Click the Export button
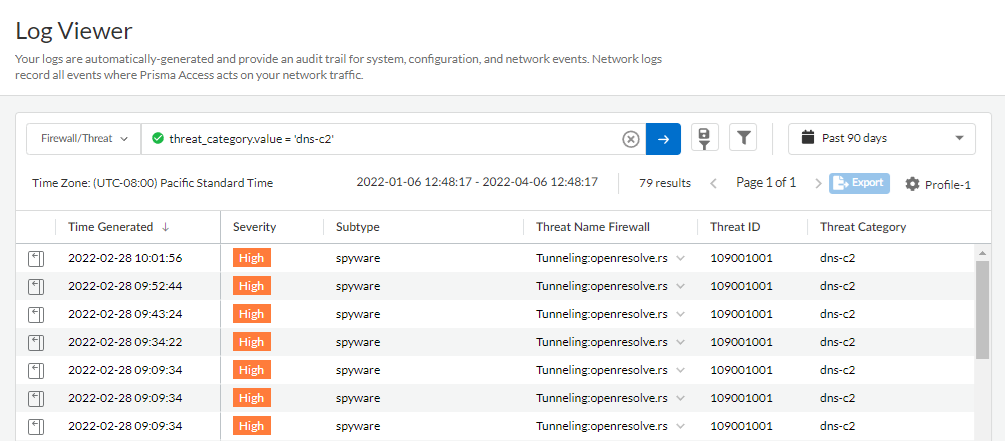 click(859, 183)
